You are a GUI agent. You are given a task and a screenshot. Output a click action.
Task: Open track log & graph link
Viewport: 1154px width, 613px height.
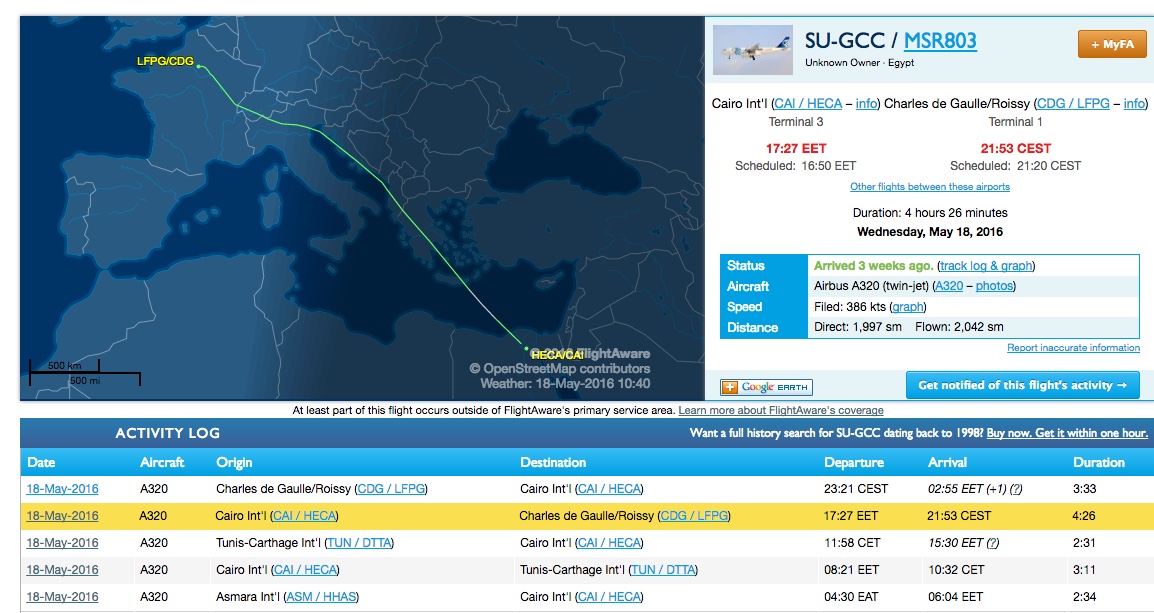987,266
